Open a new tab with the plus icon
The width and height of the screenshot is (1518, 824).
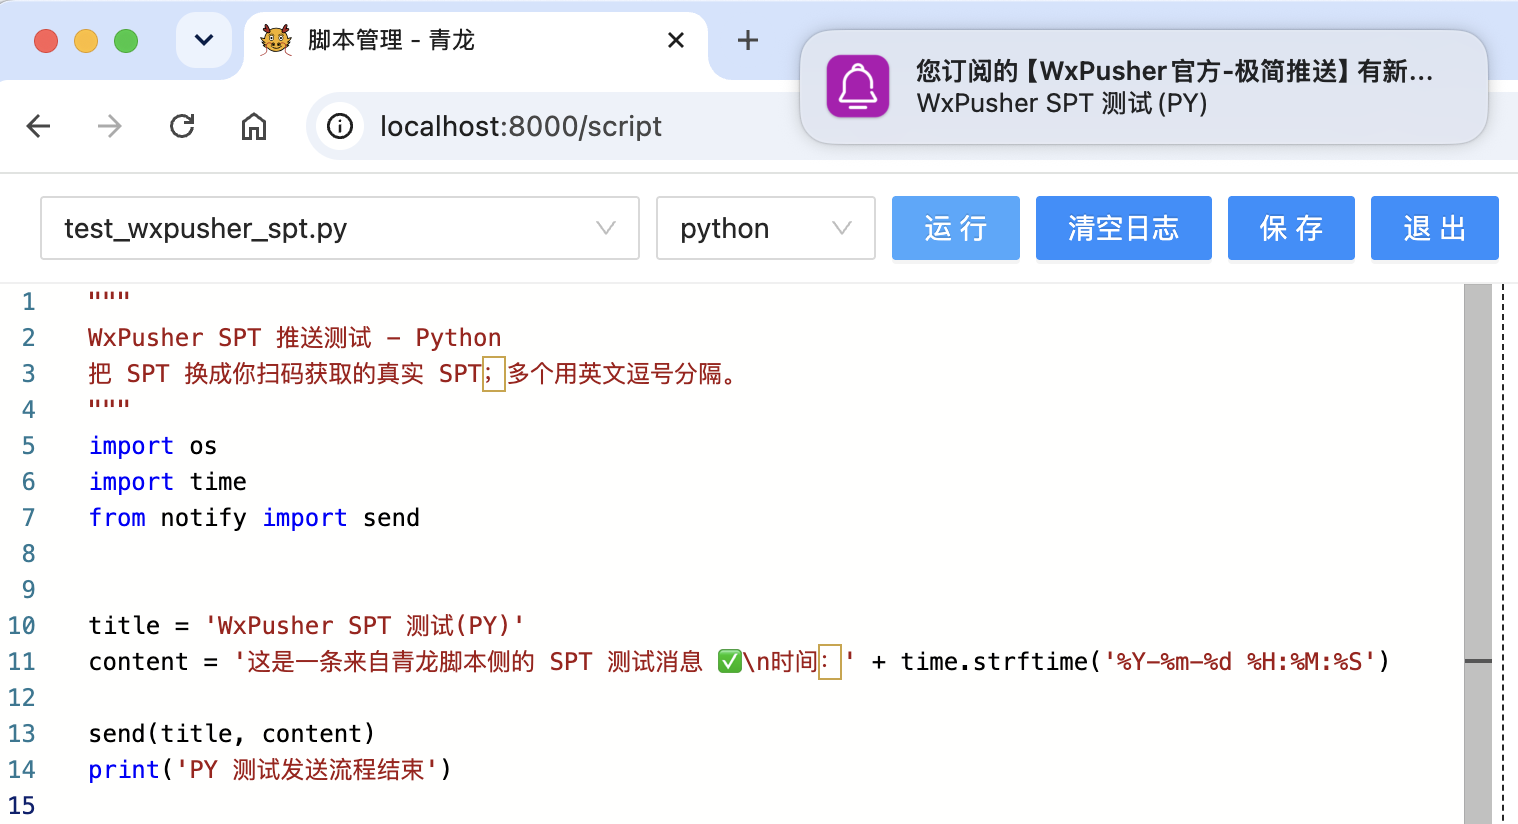tap(747, 40)
